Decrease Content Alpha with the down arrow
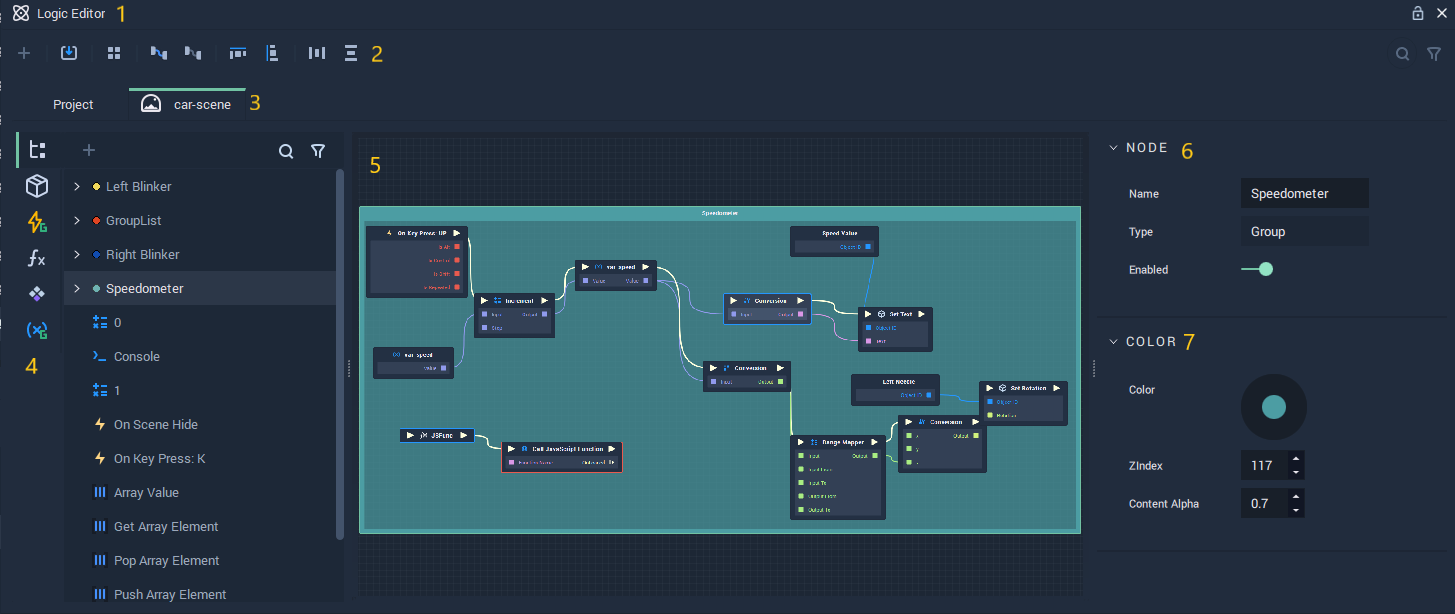 [1296, 510]
